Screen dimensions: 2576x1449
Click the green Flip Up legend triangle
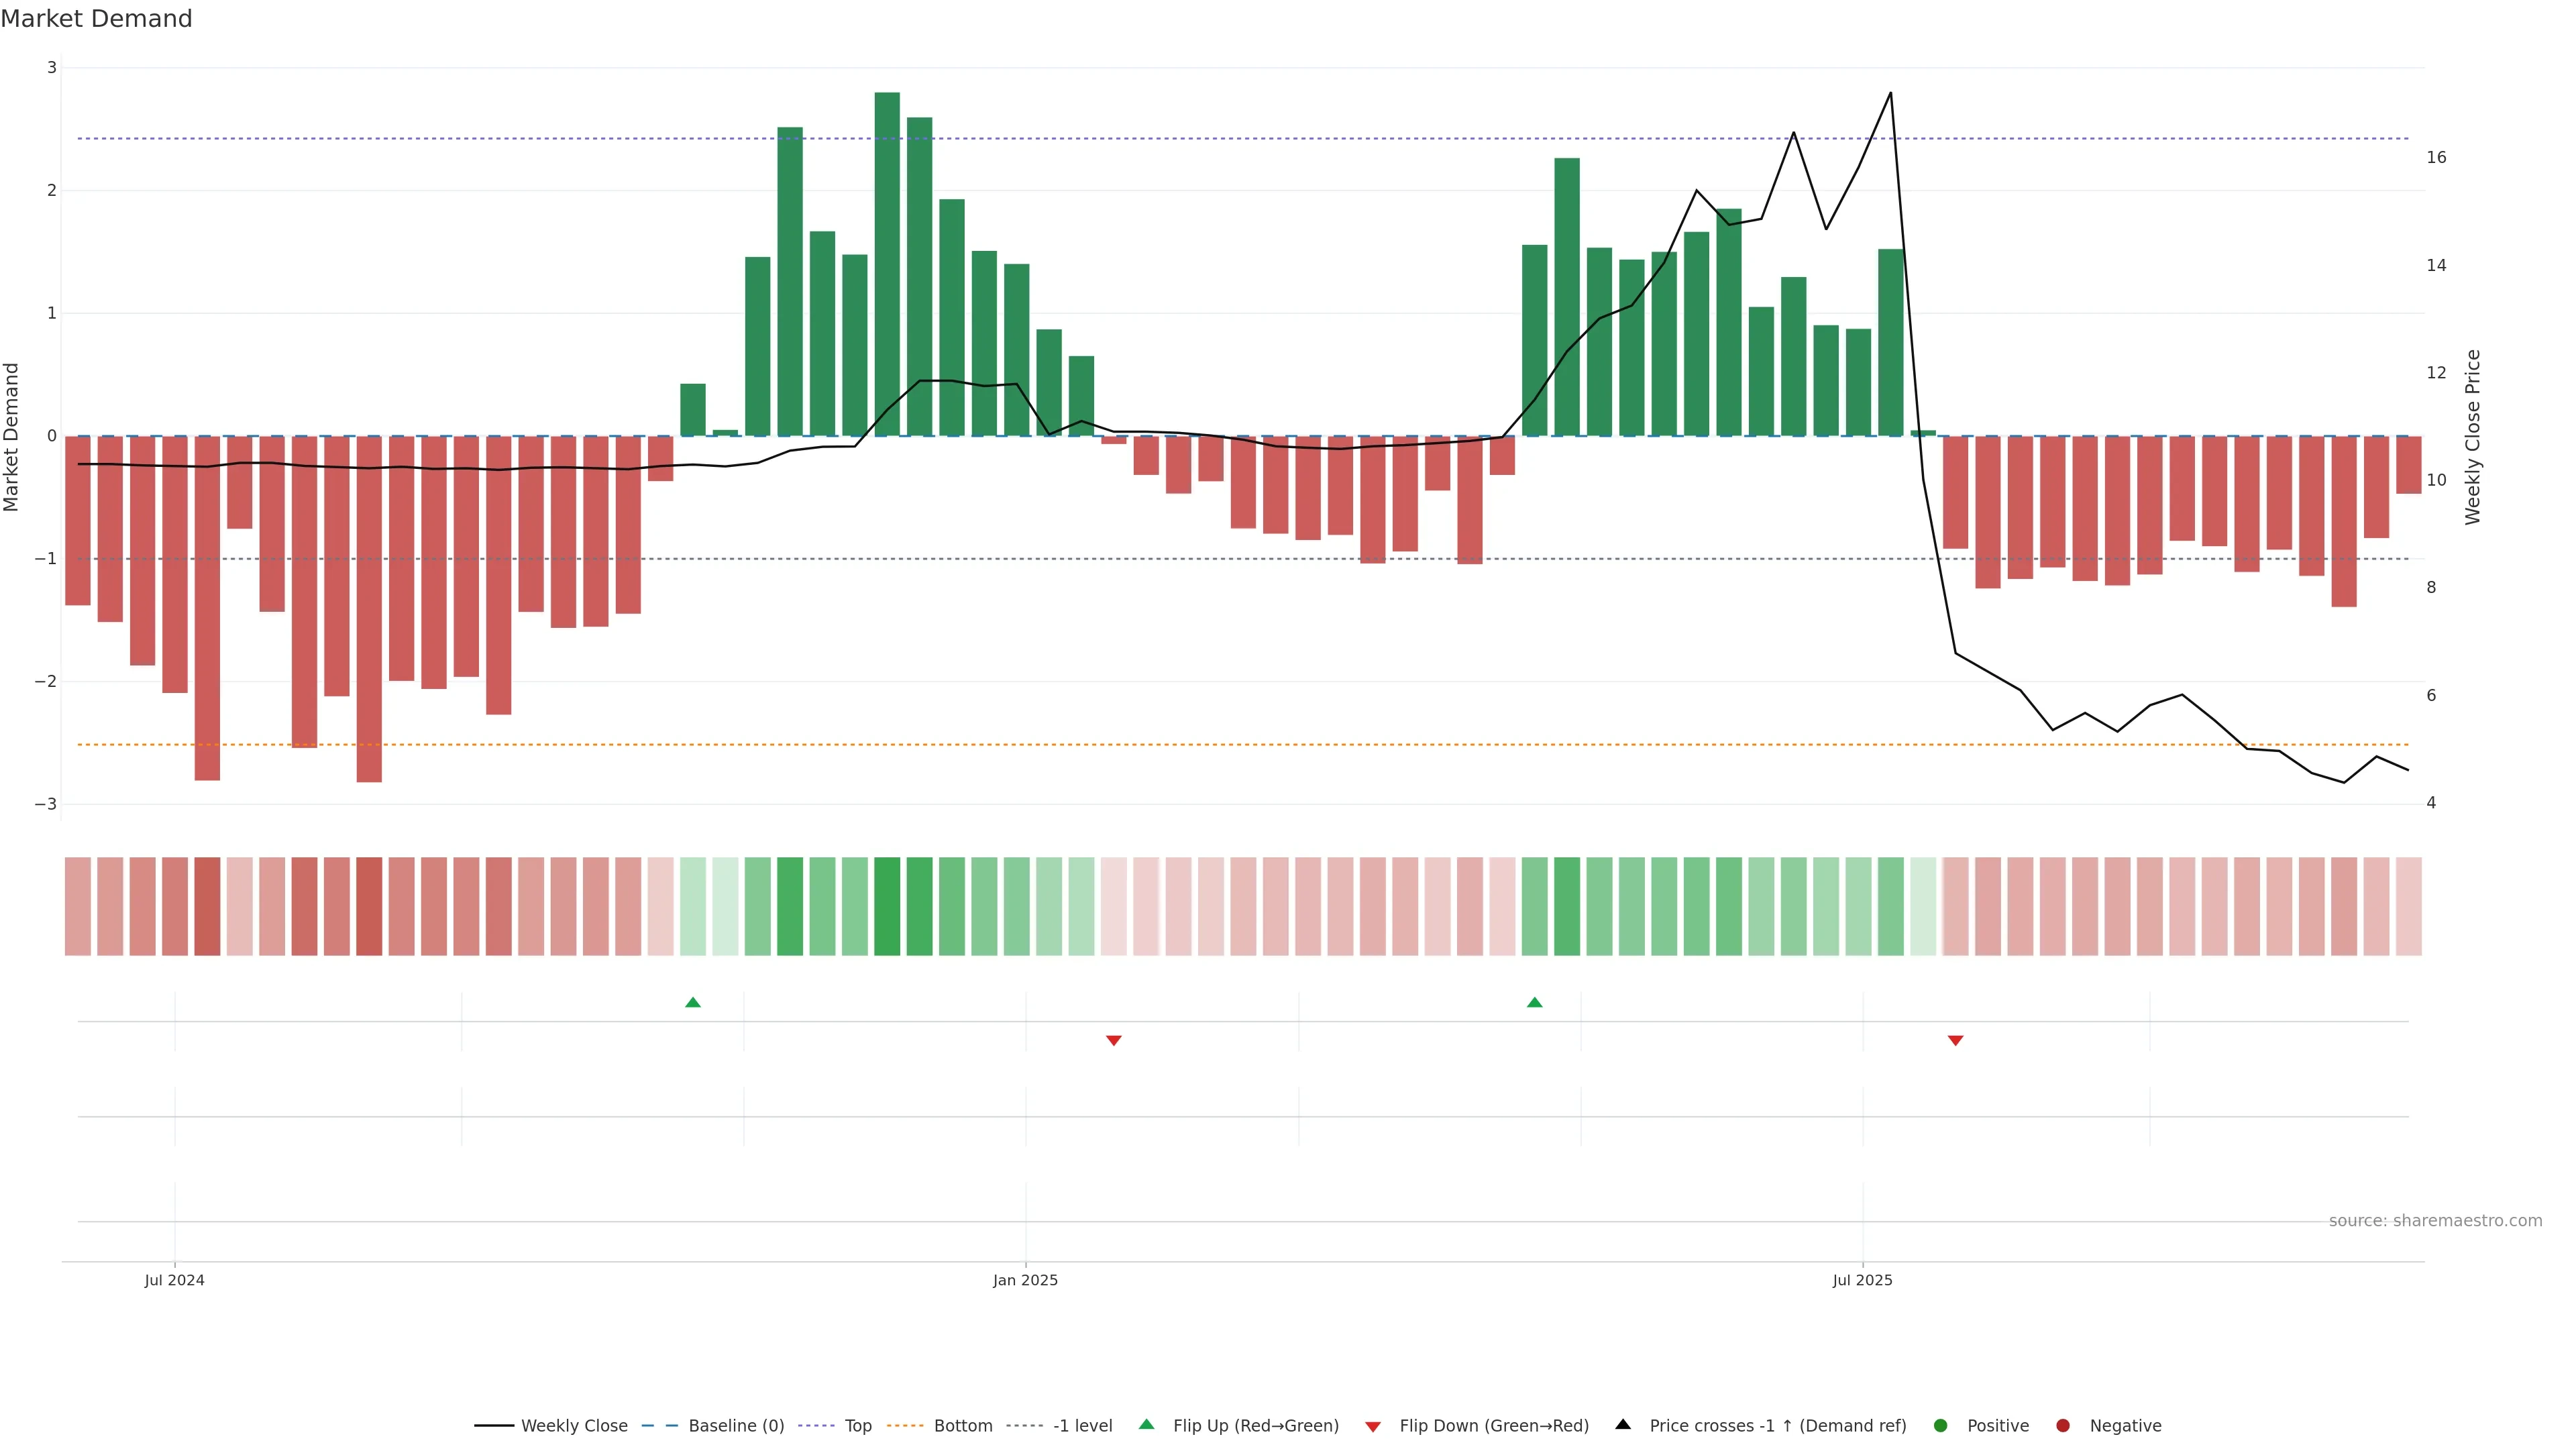point(1147,1424)
